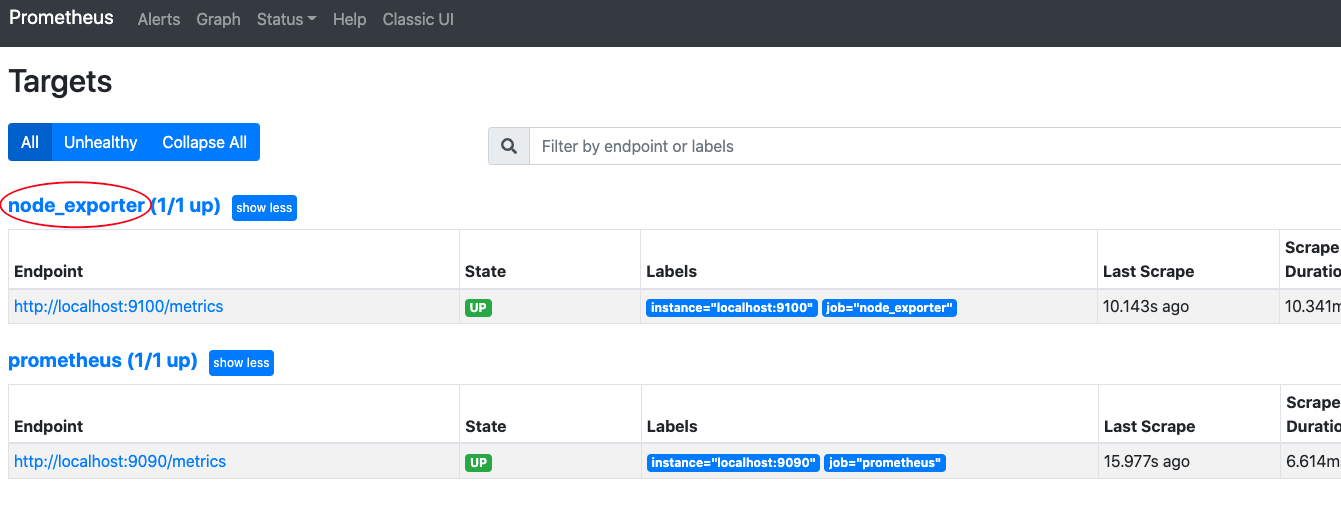The height and width of the screenshot is (530, 1341).
Task: Show only Unhealthy targets
Action: [x=100, y=142]
